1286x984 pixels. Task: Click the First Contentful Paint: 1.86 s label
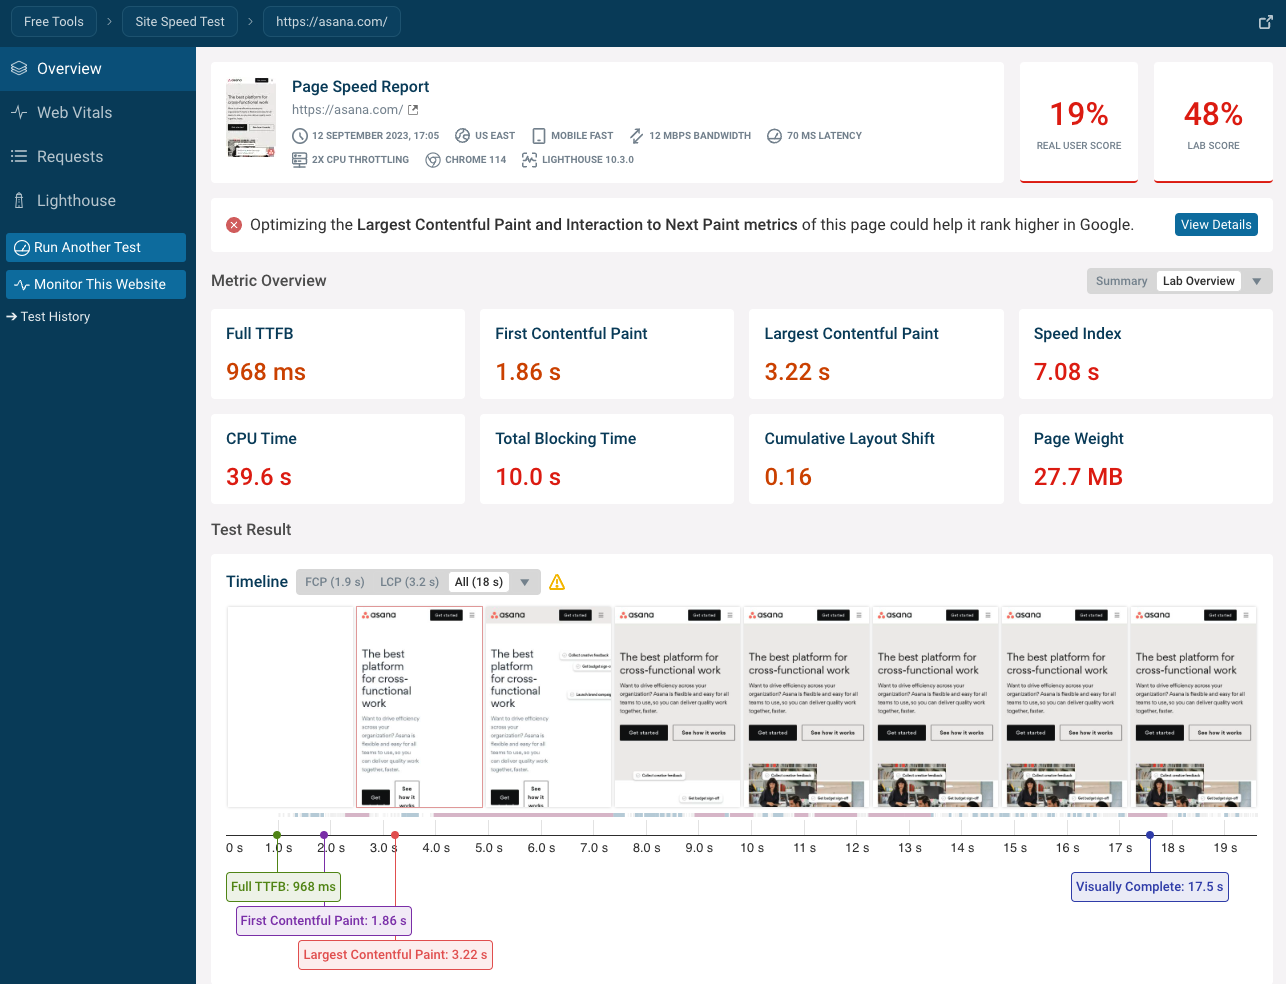[324, 921]
